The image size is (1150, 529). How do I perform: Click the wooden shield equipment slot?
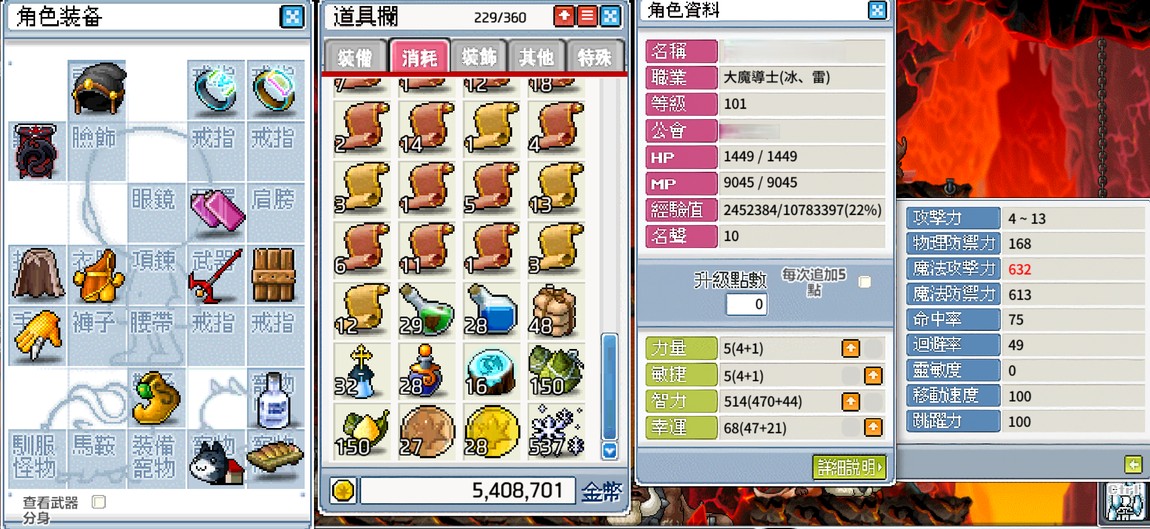point(274,275)
